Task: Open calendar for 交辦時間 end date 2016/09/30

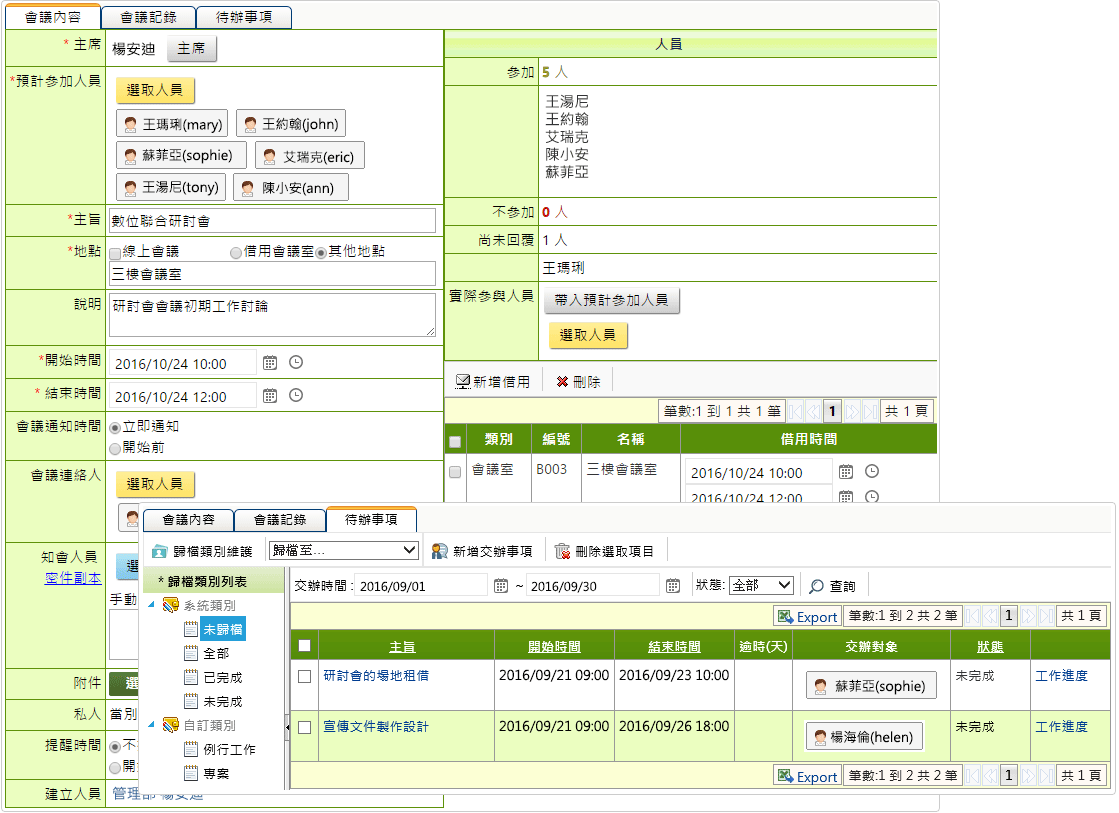Action: [673, 586]
